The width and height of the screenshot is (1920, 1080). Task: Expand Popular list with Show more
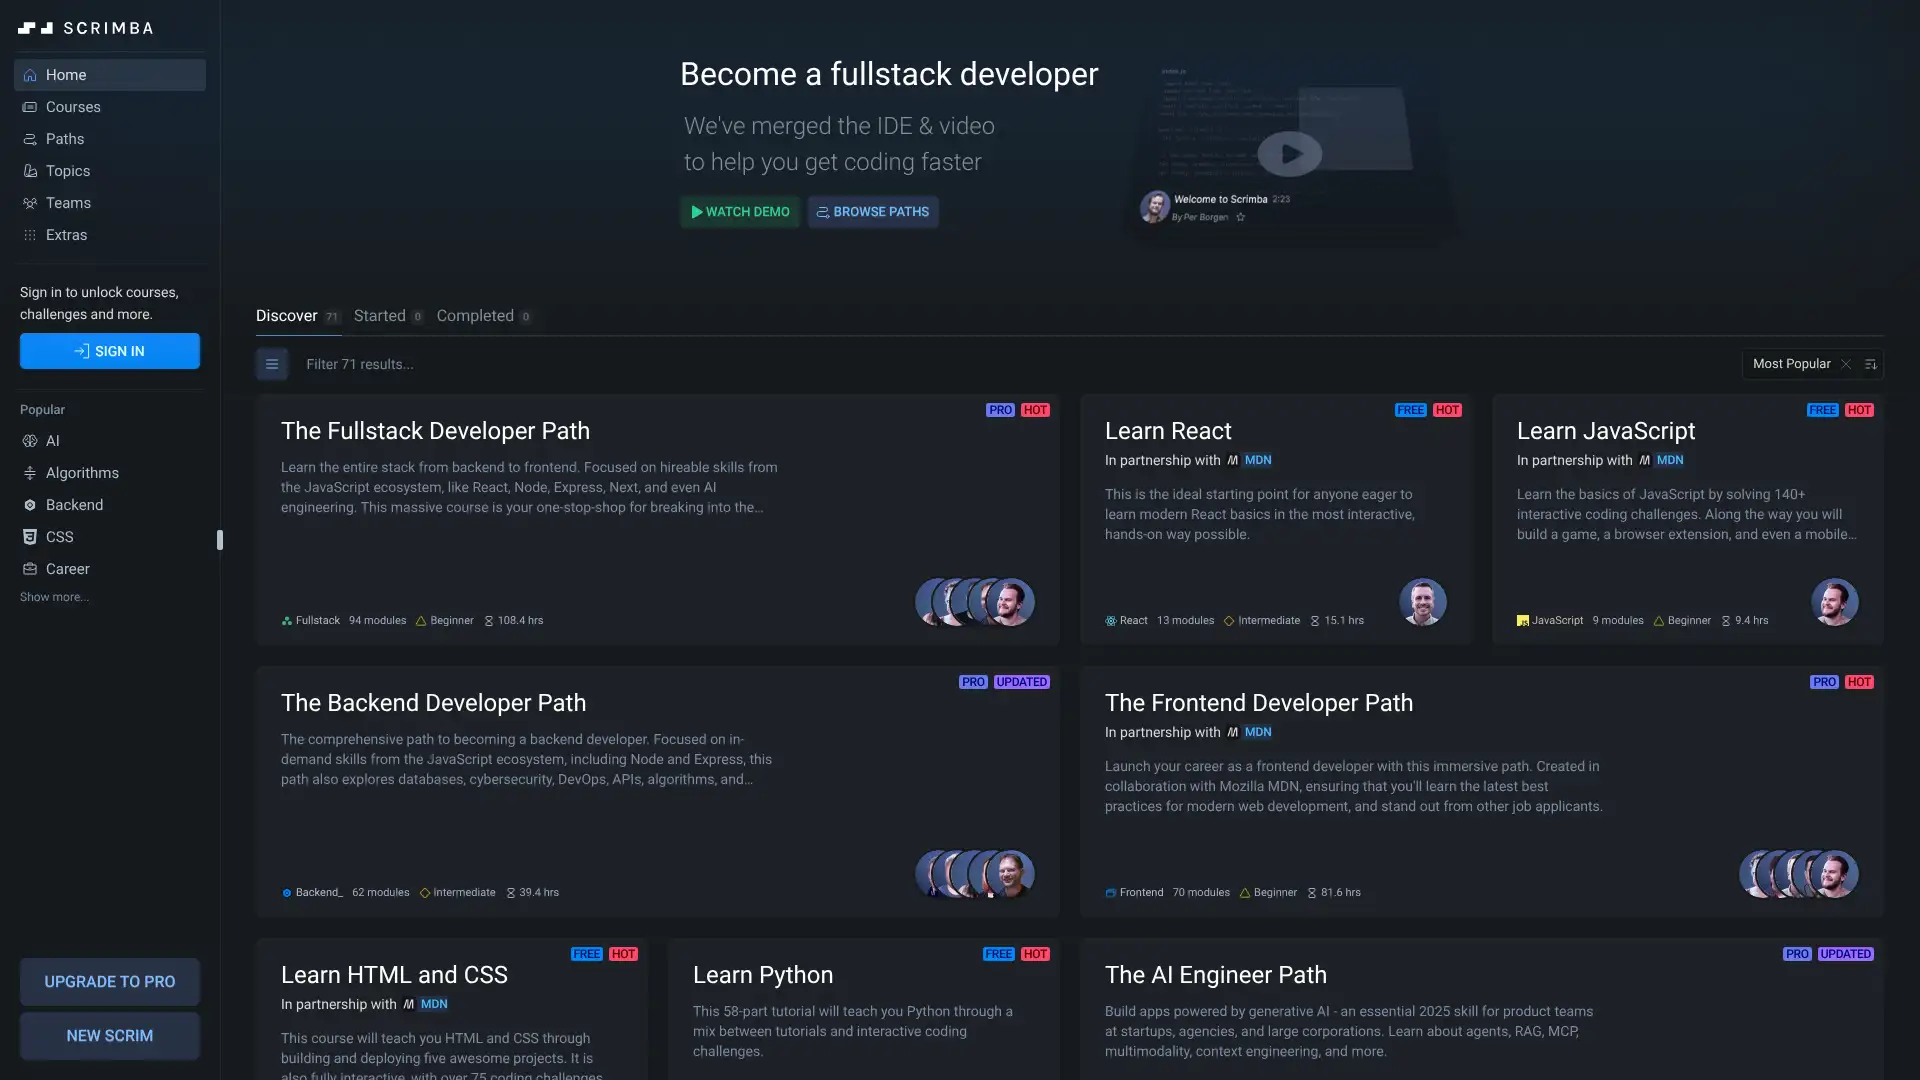tap(54, 597)
